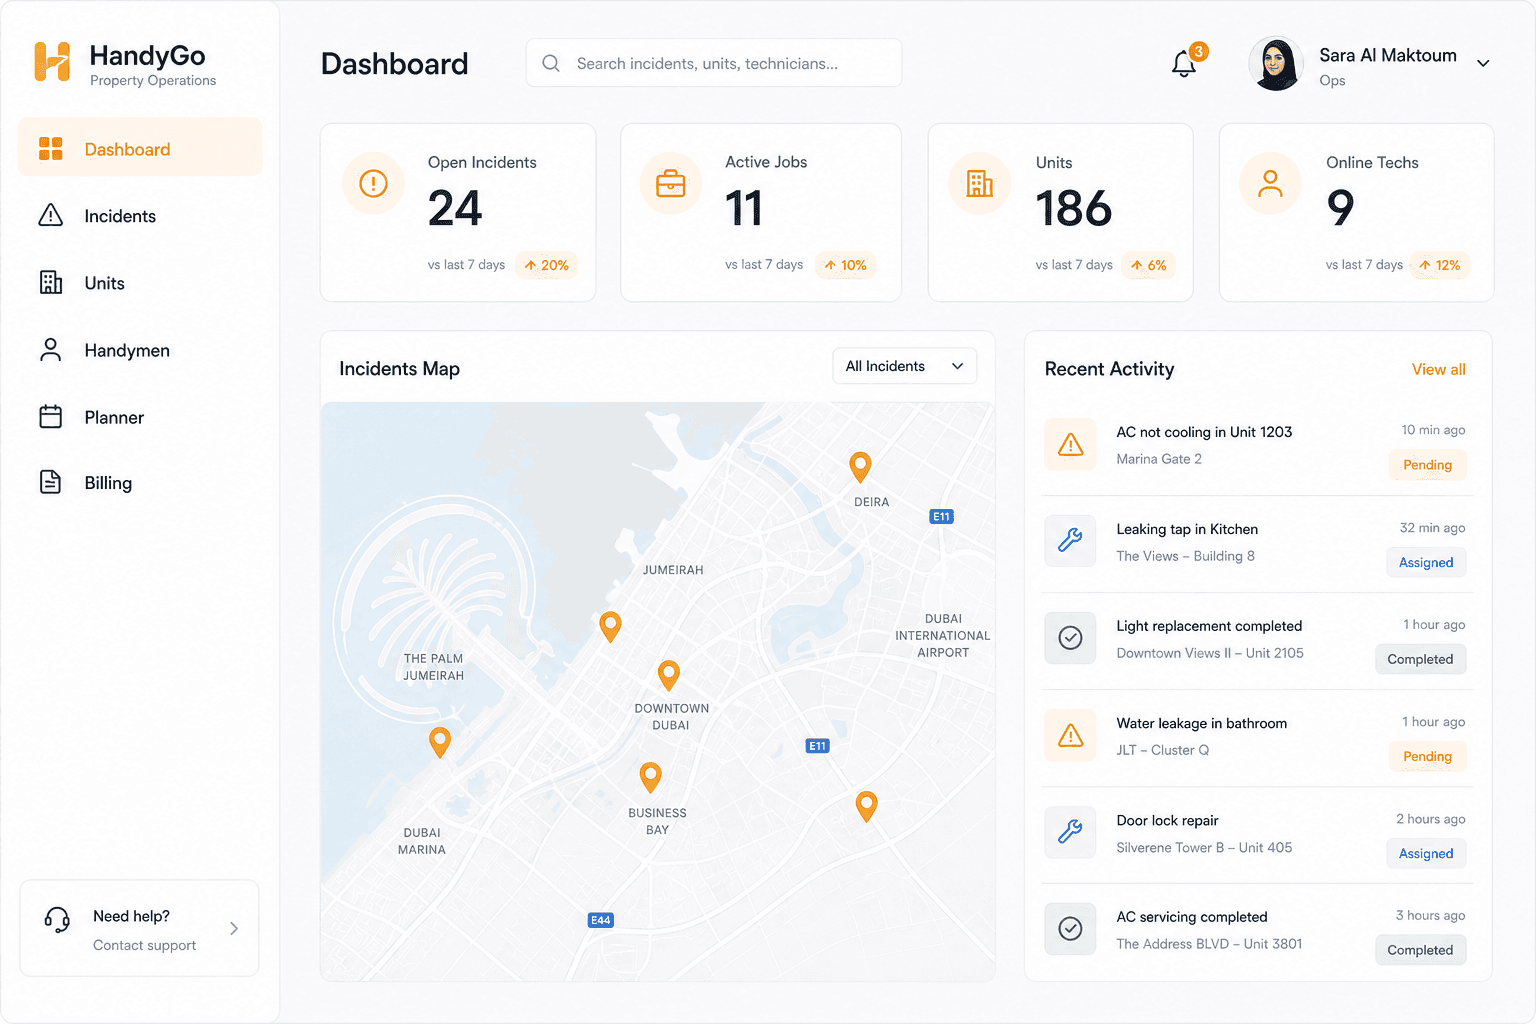This screenshot has height=1024, width=1536.
Task: Click the Business Bay map pin
Action: [651, 778]
